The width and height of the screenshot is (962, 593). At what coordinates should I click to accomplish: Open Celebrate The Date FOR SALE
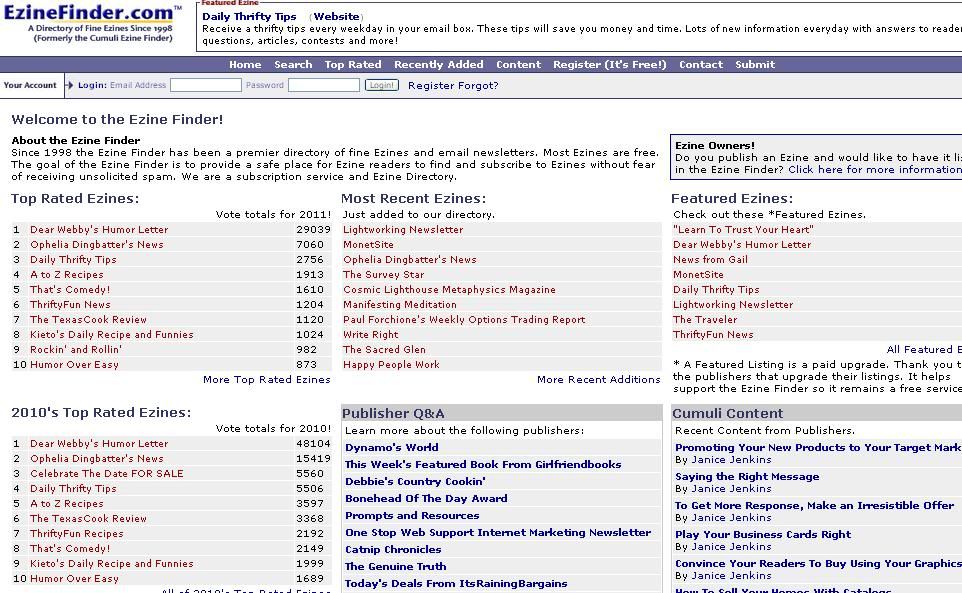tap(107, 473)
